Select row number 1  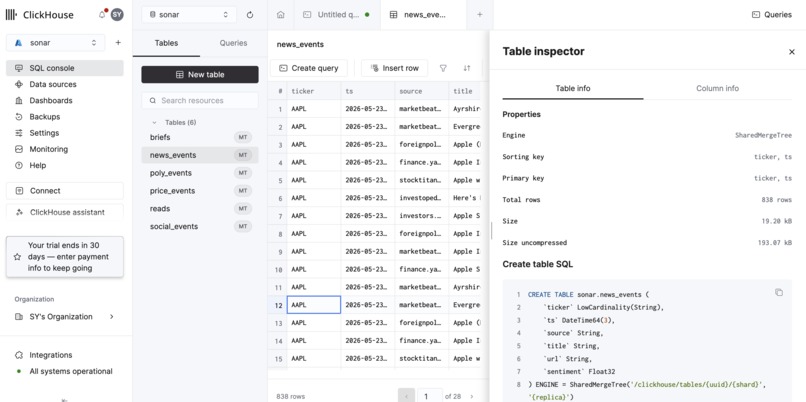click(278, 109)
